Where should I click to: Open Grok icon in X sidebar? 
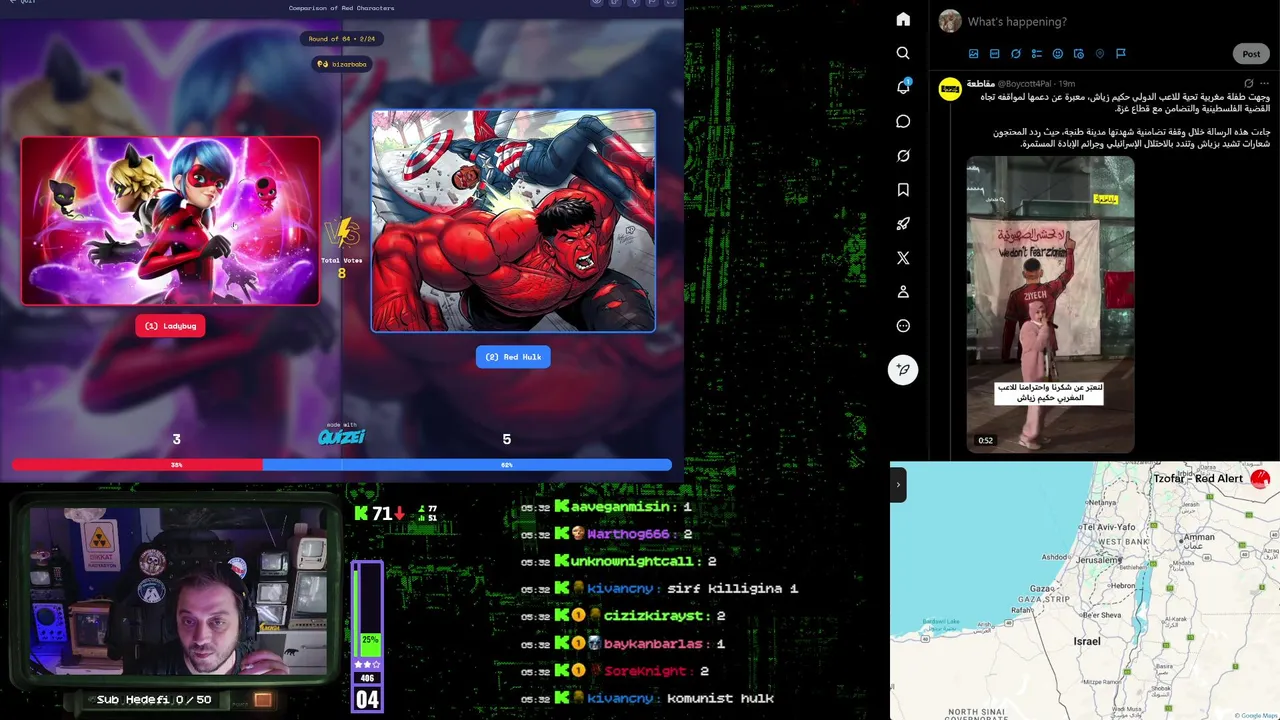903,155
